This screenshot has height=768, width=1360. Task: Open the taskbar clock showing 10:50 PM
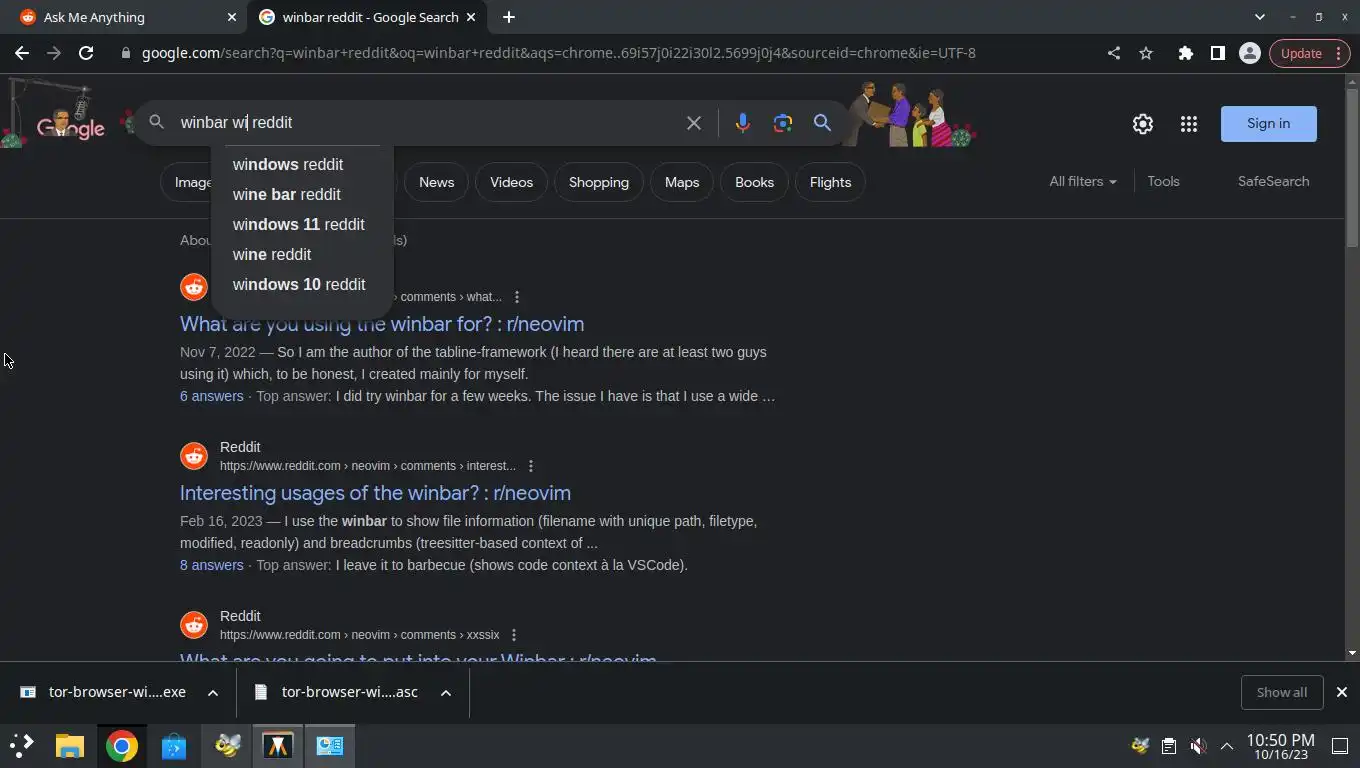click(x=1280, y=746)
